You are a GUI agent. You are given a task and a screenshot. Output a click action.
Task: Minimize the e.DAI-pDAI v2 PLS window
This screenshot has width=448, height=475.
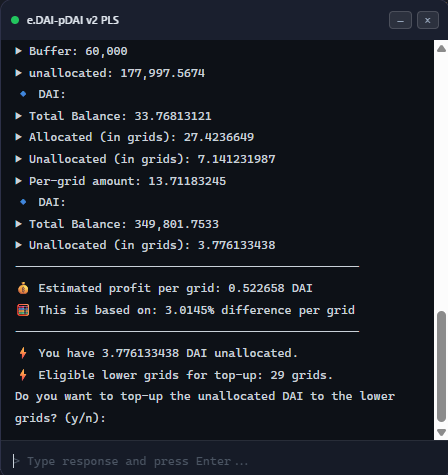[x=400, y=20]
